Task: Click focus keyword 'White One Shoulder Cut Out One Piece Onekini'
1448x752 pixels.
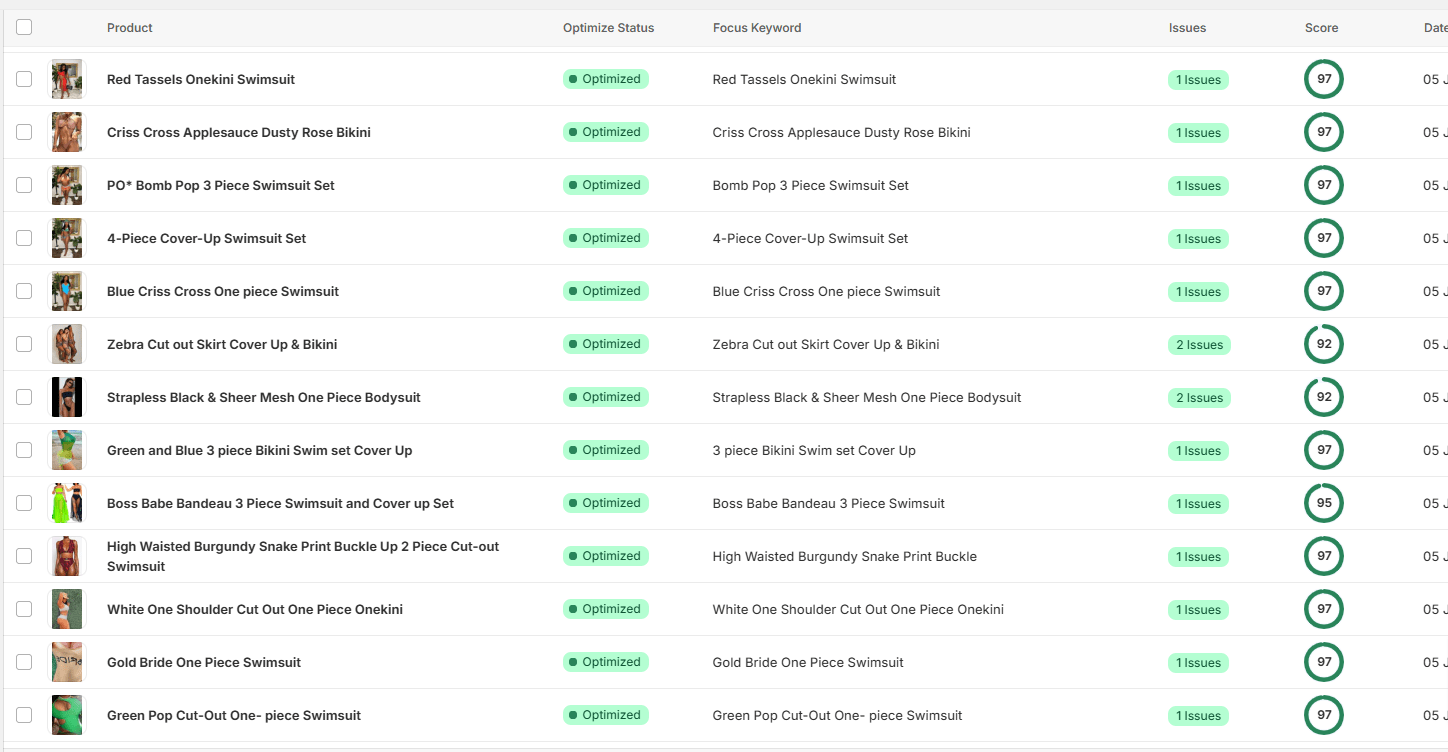Action: 858,609
